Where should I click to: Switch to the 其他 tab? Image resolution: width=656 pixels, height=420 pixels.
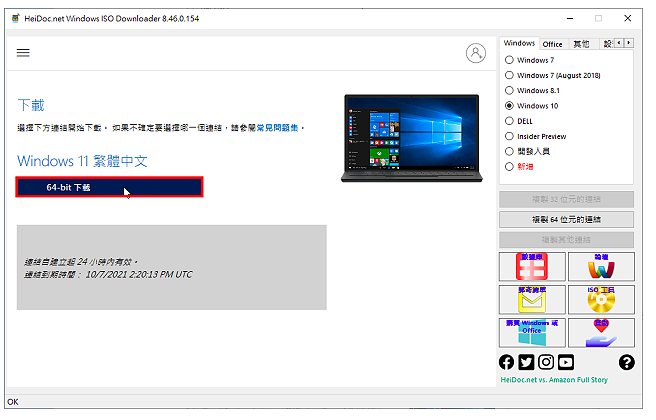coord(581,44)
